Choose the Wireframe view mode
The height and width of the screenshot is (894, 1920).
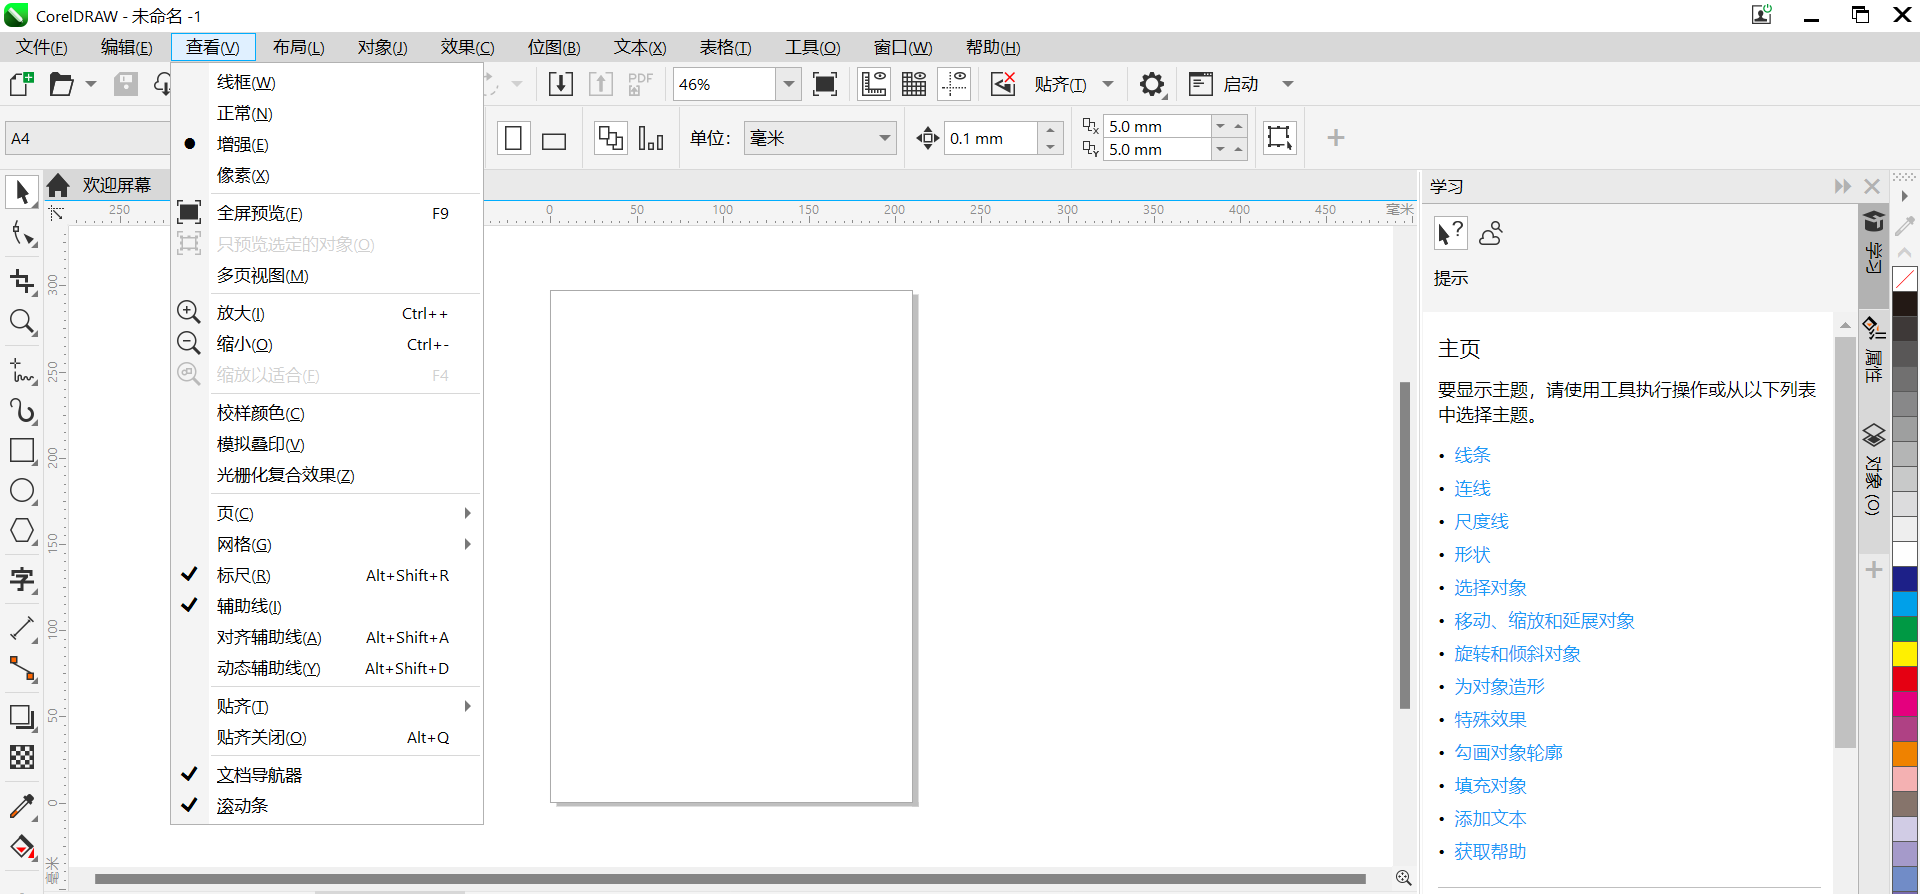tap(246, 83)
